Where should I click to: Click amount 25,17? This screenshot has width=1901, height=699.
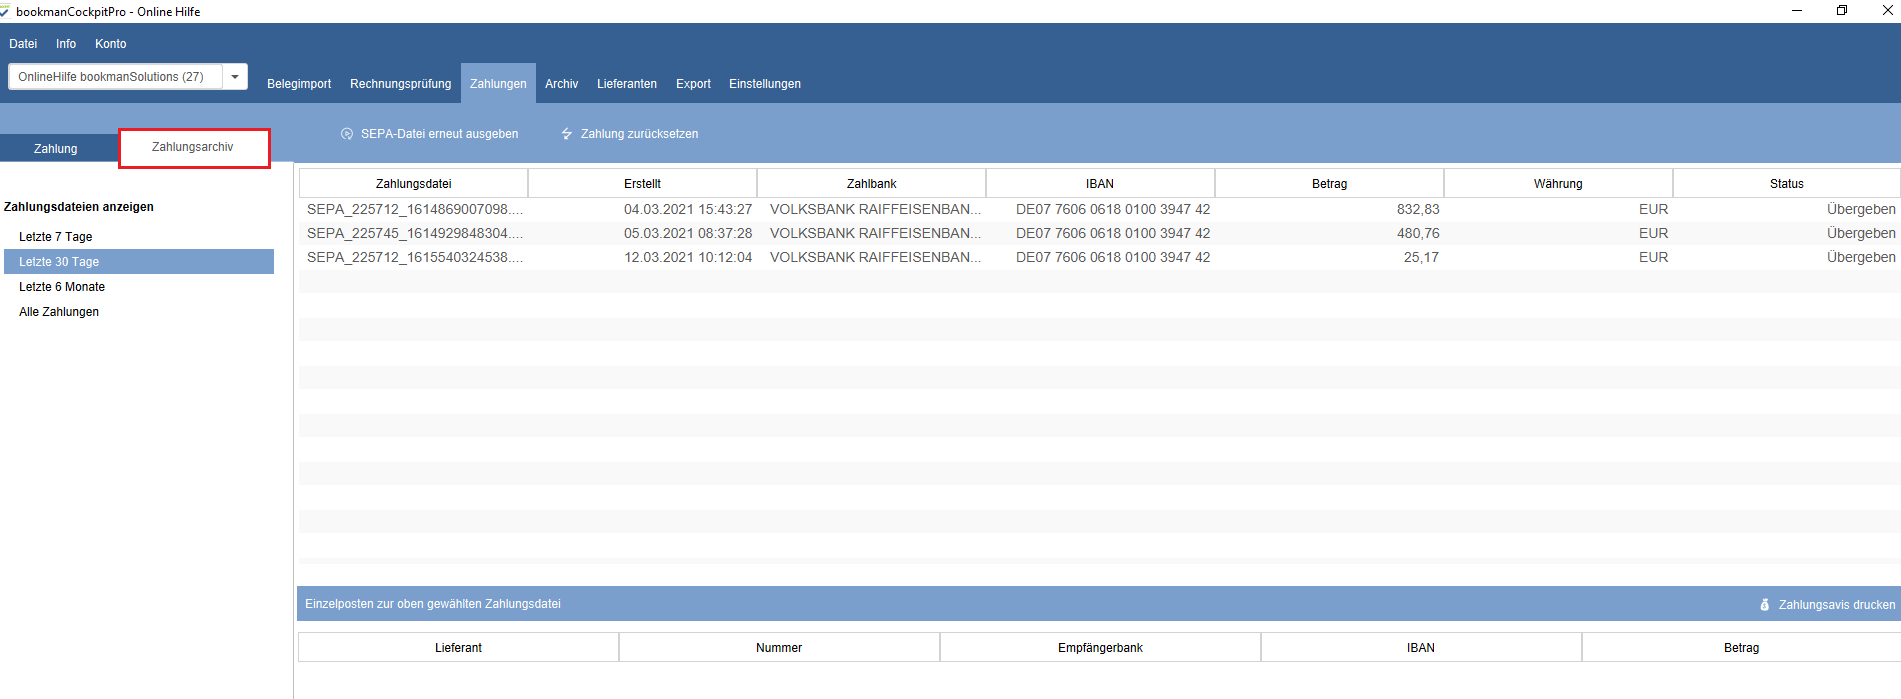(x=1421, y=258)
